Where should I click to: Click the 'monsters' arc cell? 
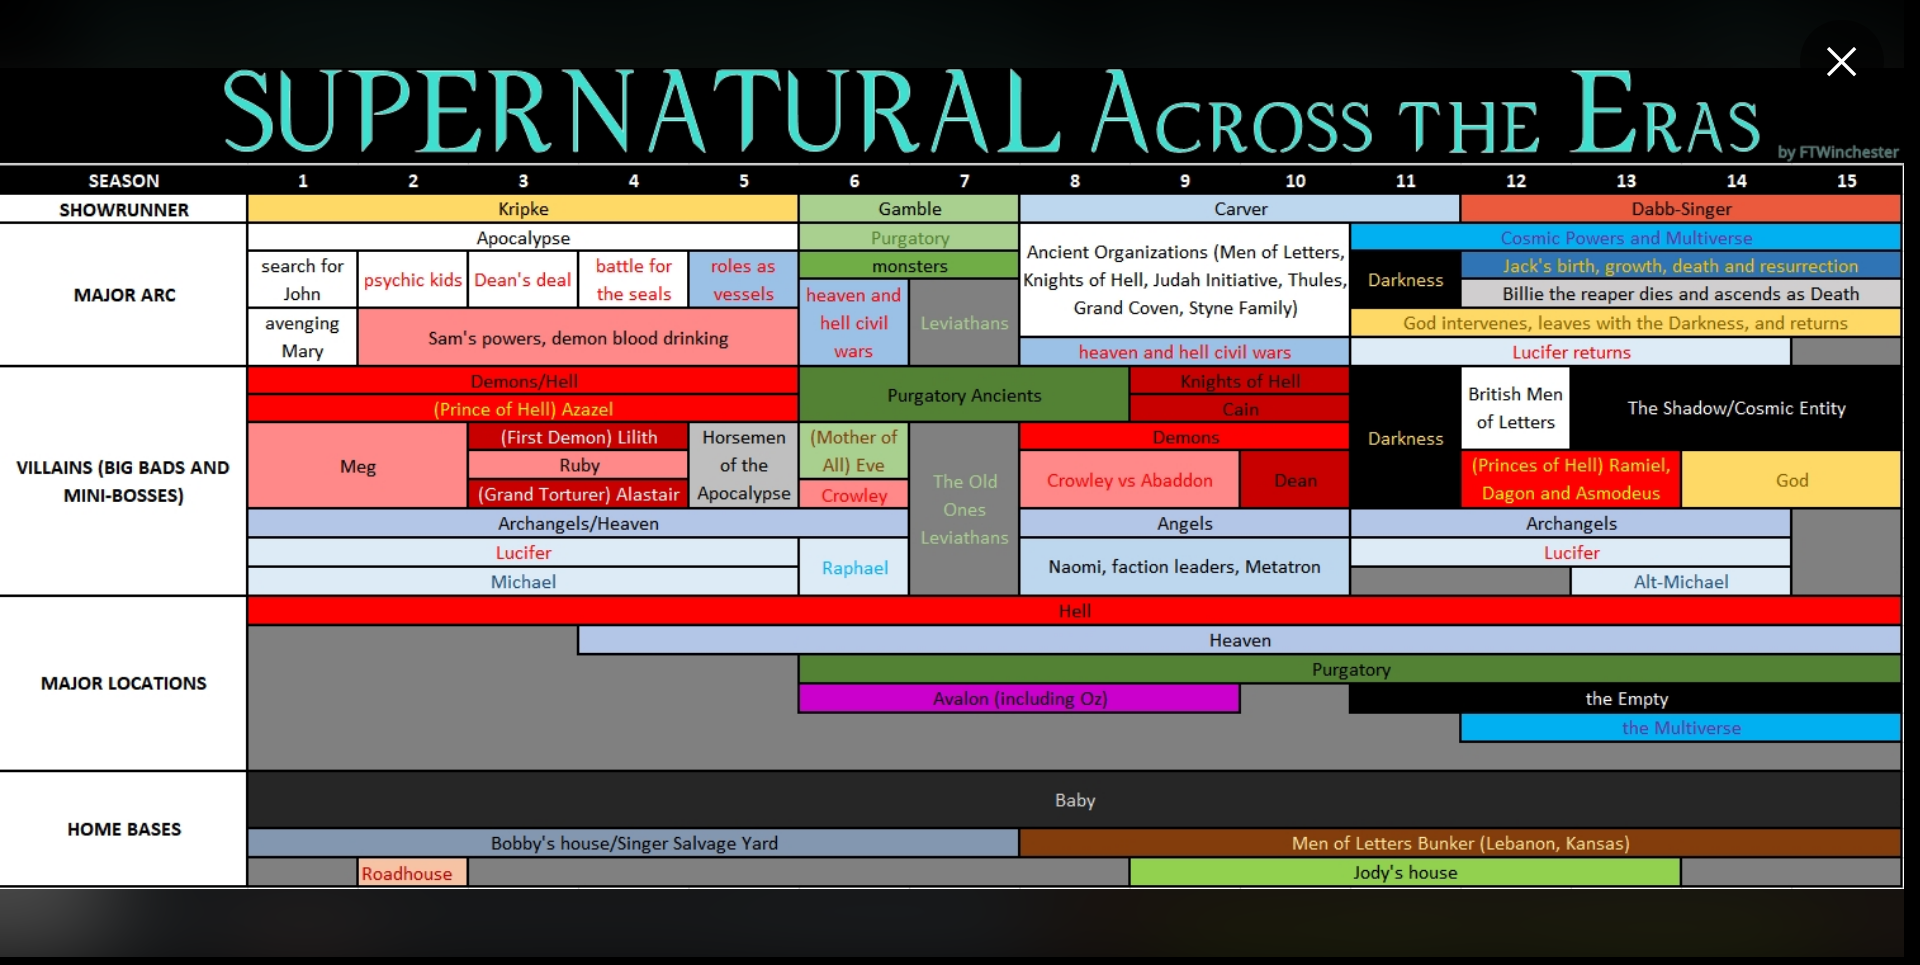[x=909, y=266]
